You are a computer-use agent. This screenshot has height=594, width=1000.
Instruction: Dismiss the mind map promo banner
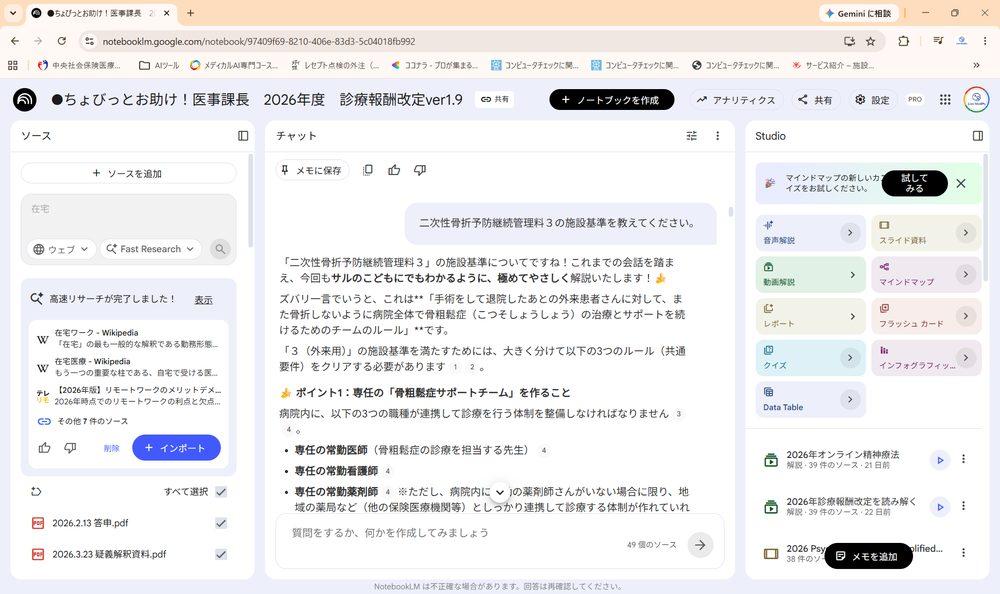[961, 184]
